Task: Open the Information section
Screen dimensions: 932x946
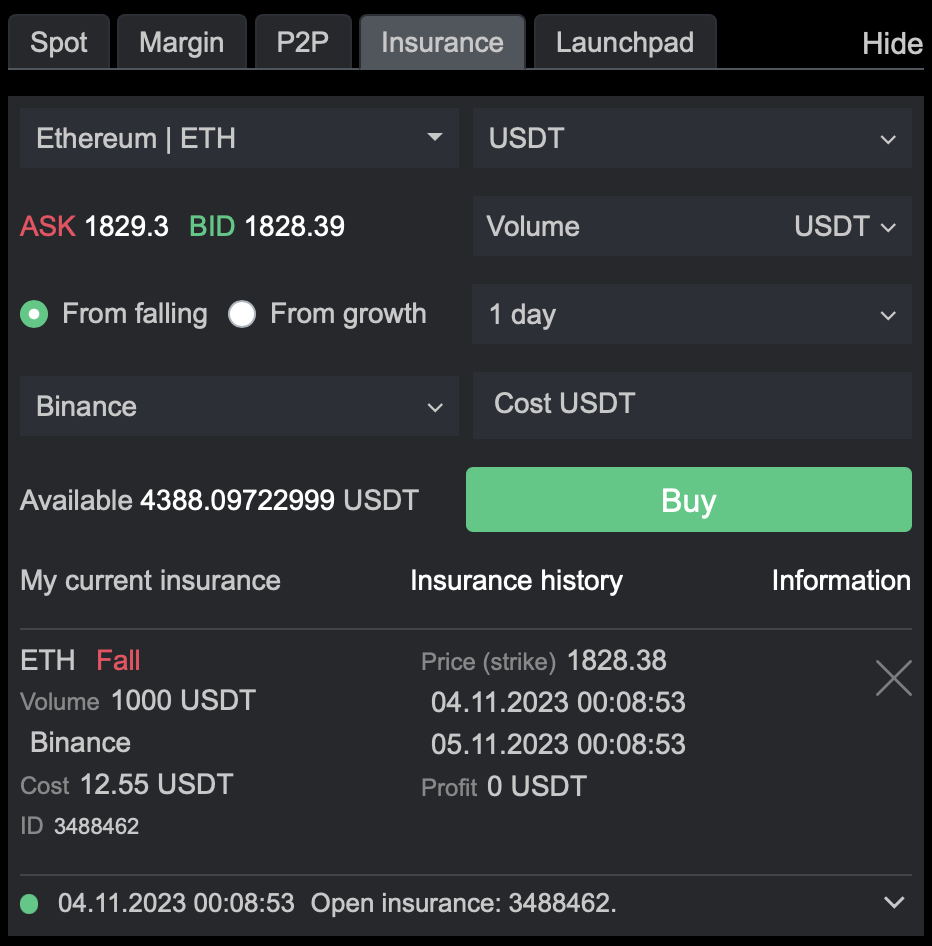Action: pyautogui.click(x=840, y=581)
